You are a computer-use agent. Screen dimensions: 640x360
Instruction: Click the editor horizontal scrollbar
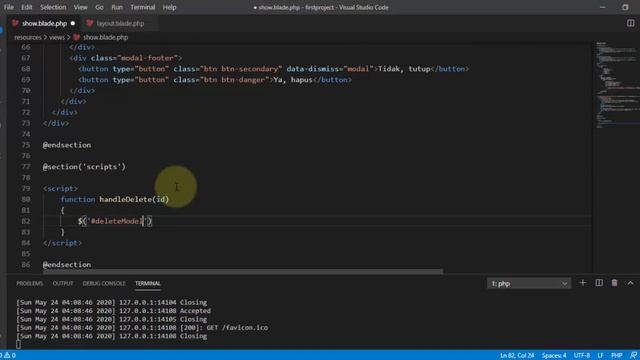243,271
